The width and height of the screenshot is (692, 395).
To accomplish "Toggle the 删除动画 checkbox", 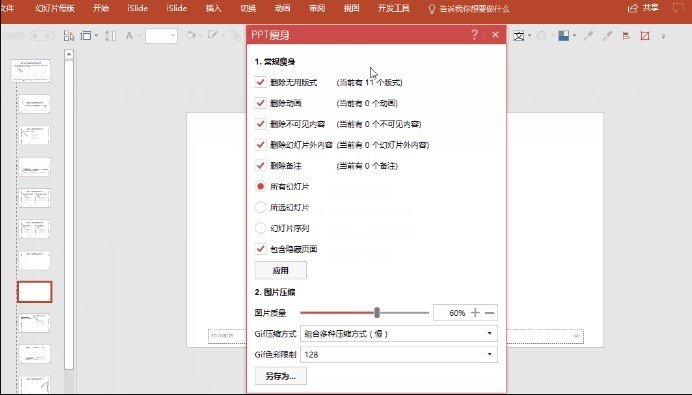I will pos(260,103).
